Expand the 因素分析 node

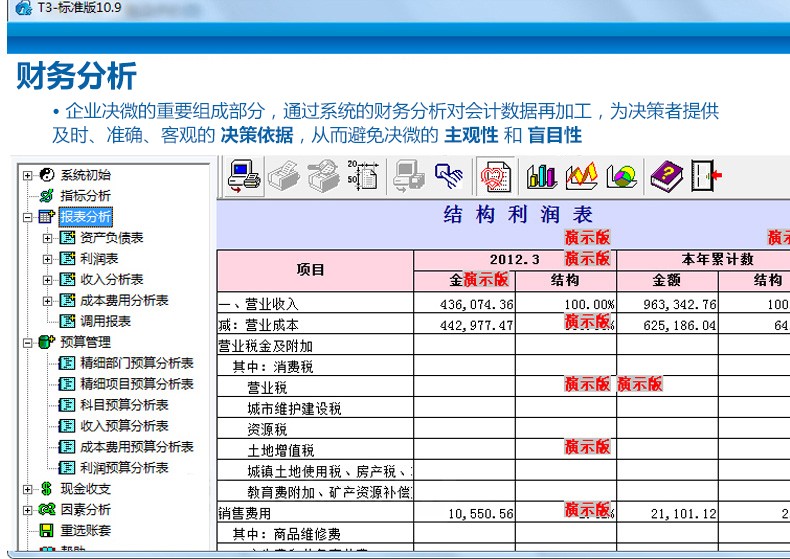point(27,510)
